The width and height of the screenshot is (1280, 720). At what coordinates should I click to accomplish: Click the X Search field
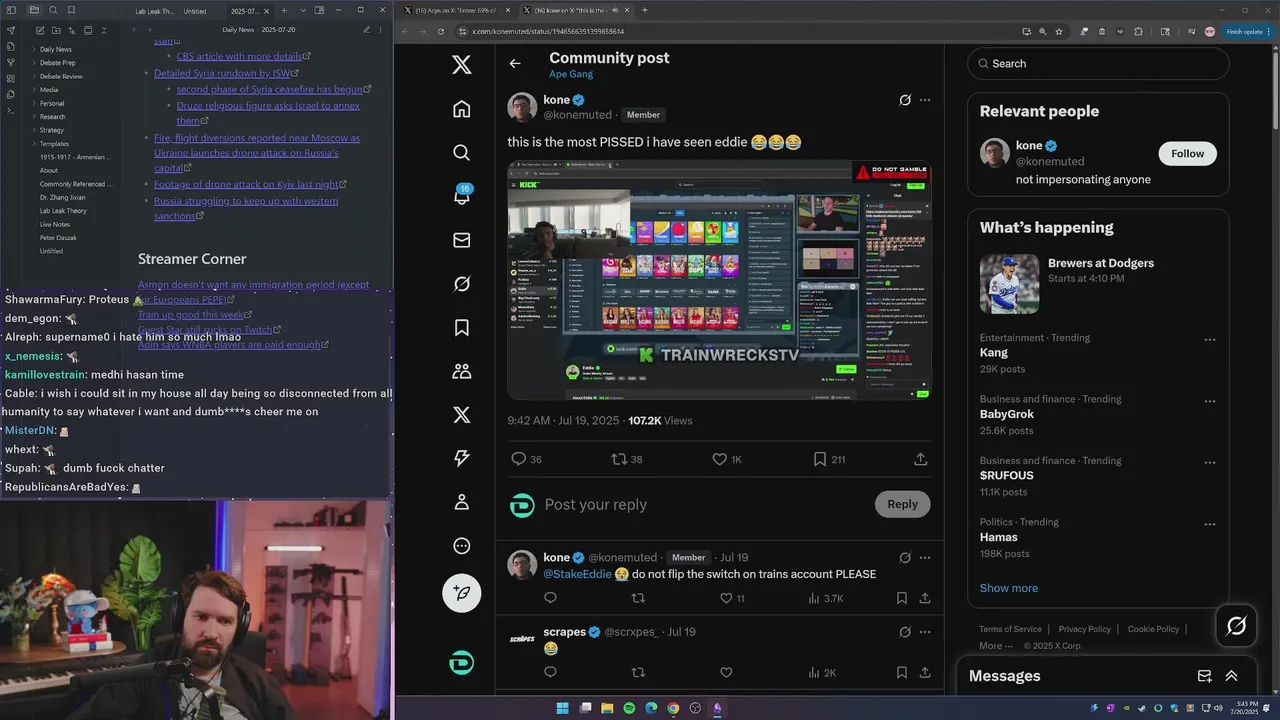coord(1097,63)
